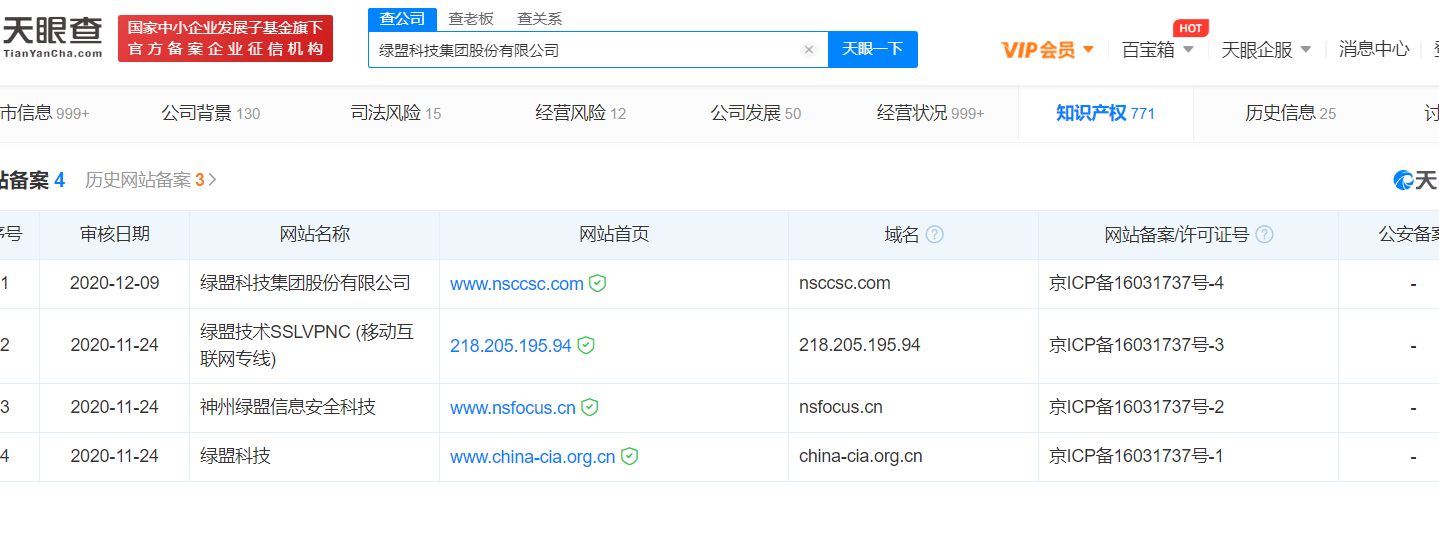The width and height of the screenshot is (1439, 548).
Task: Click the verified shield beside www.china-cia.org.cn
Action: 629,456
